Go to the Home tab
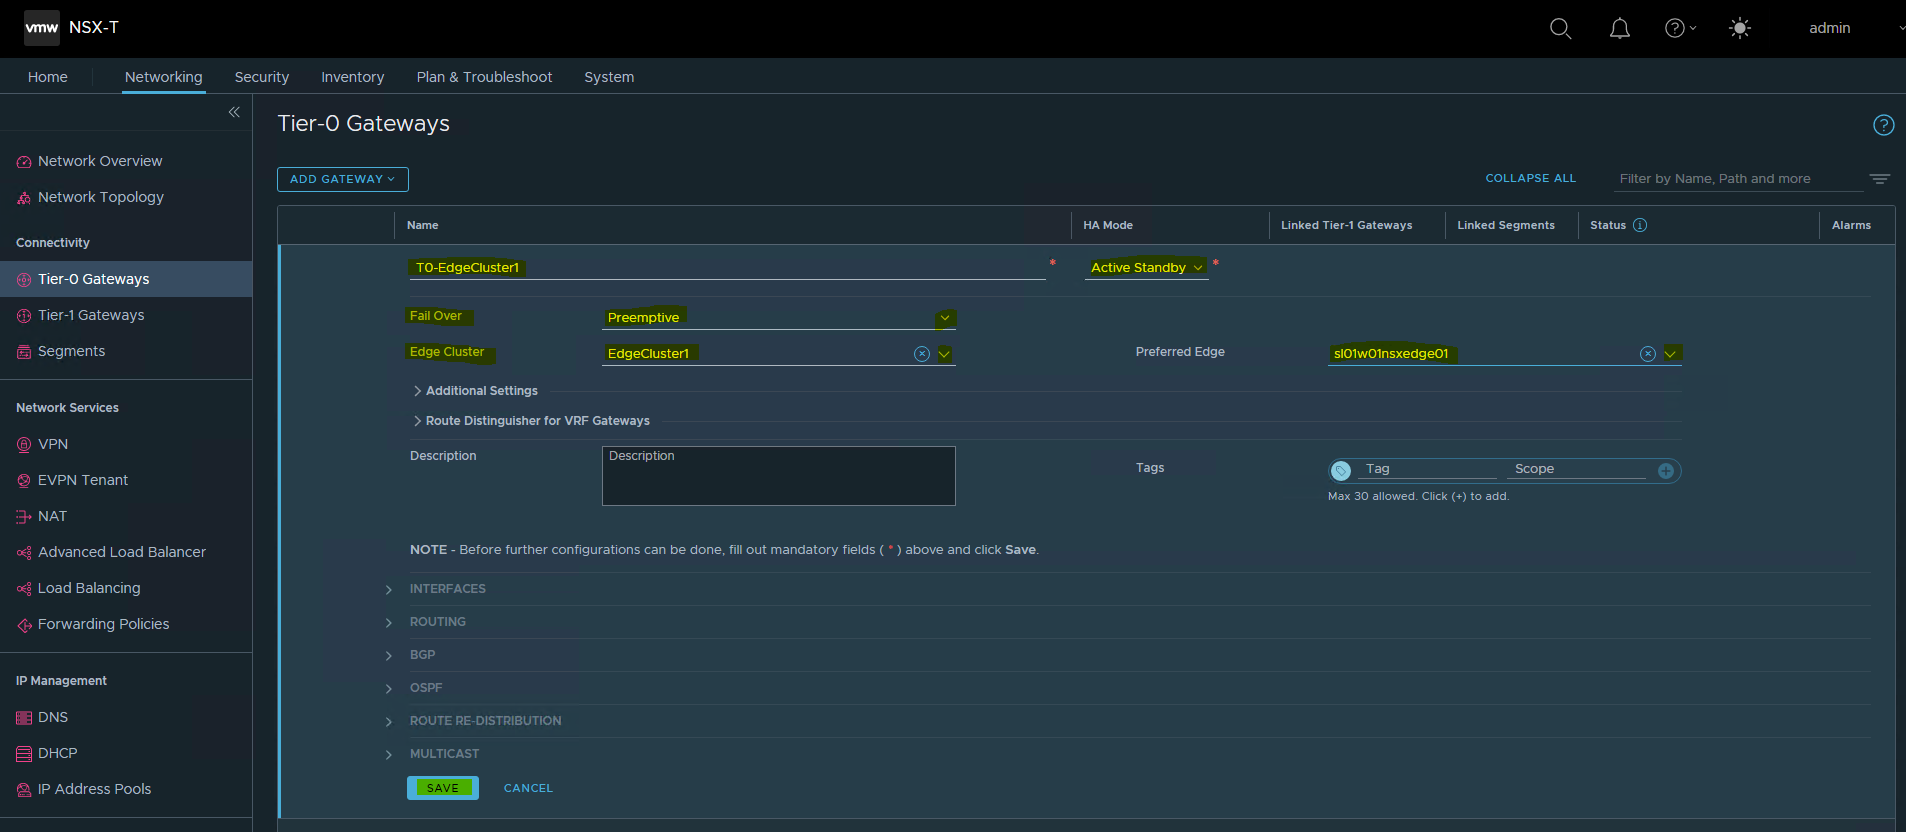This screenshot has height=832, width=1906. click(x=48, y=77)
